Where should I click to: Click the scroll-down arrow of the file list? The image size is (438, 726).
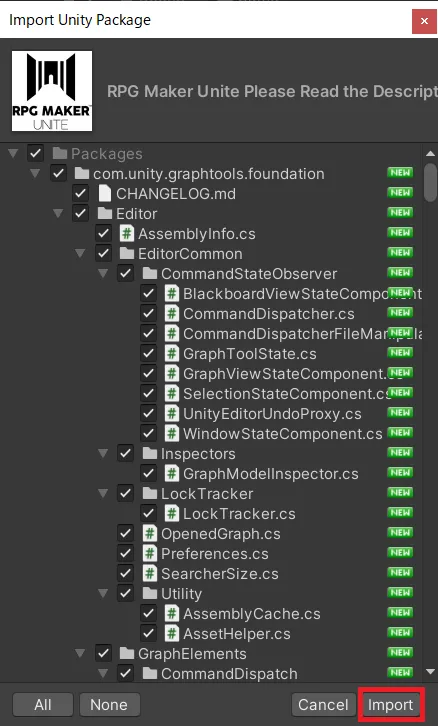431,671
